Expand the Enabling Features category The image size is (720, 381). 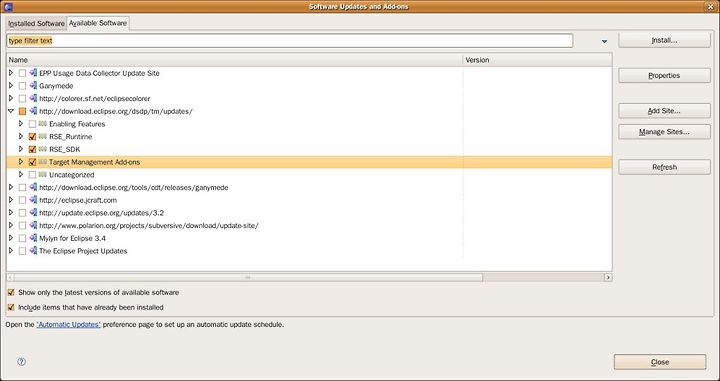pyautogui.click(x=21, y=124)
